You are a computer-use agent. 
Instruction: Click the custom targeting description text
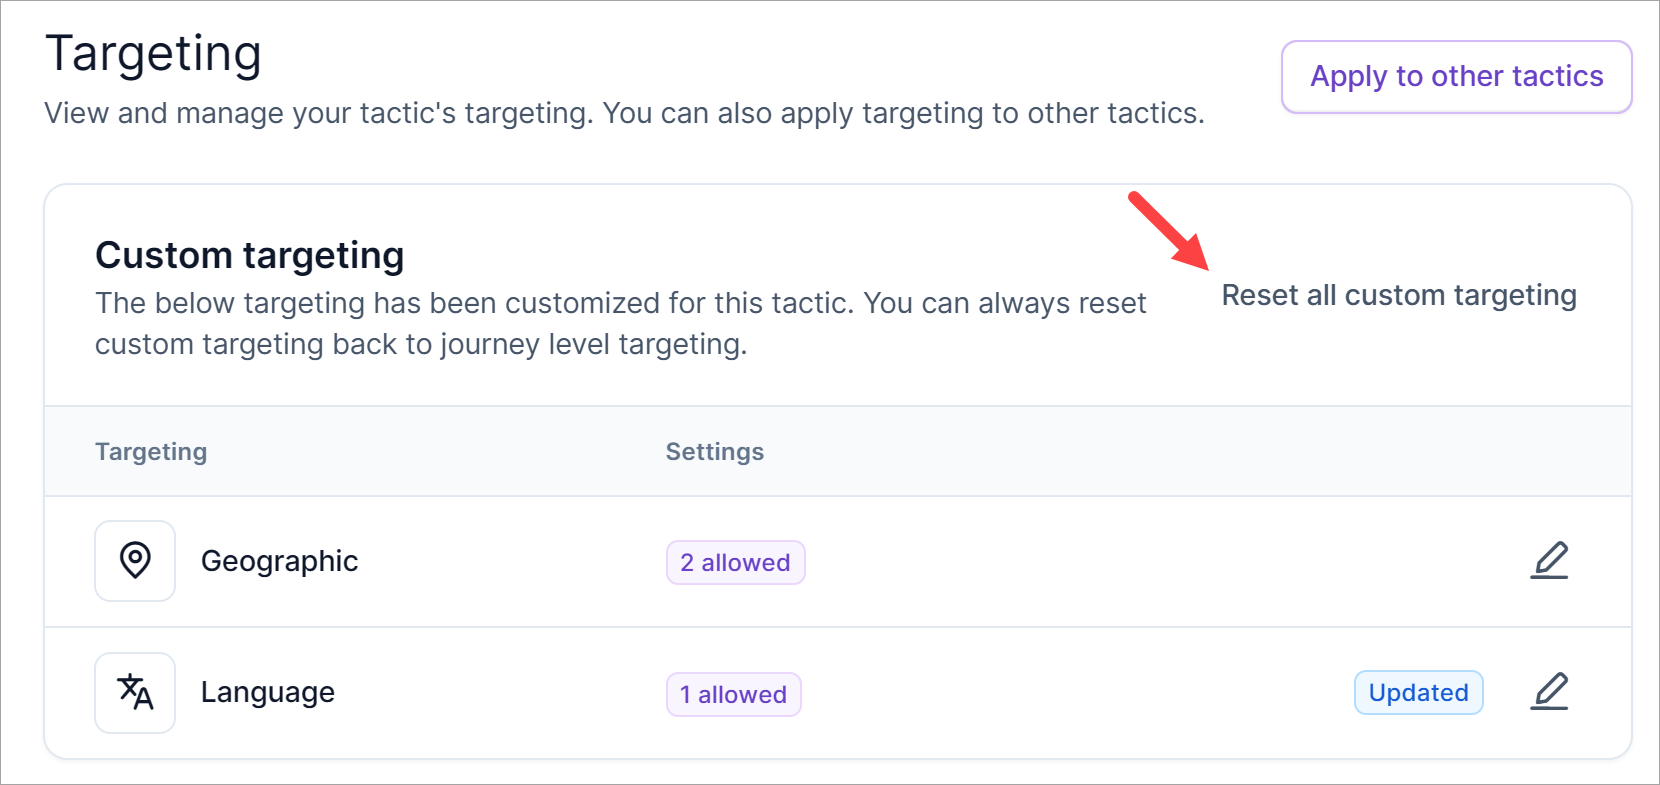pyautogui.click(x=620, y=323)
